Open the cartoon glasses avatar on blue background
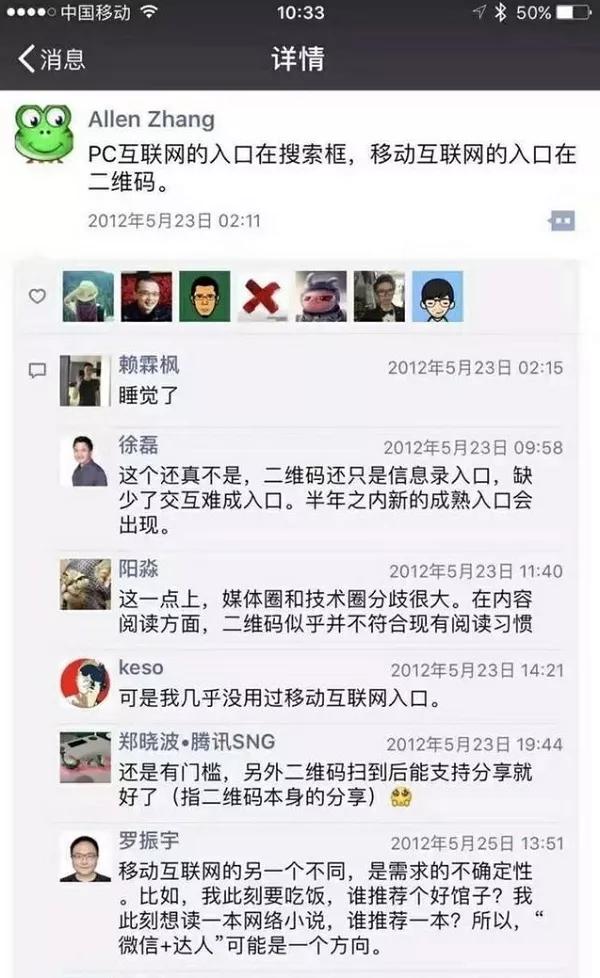The image size is (600, 978). [x=437, y=296]
